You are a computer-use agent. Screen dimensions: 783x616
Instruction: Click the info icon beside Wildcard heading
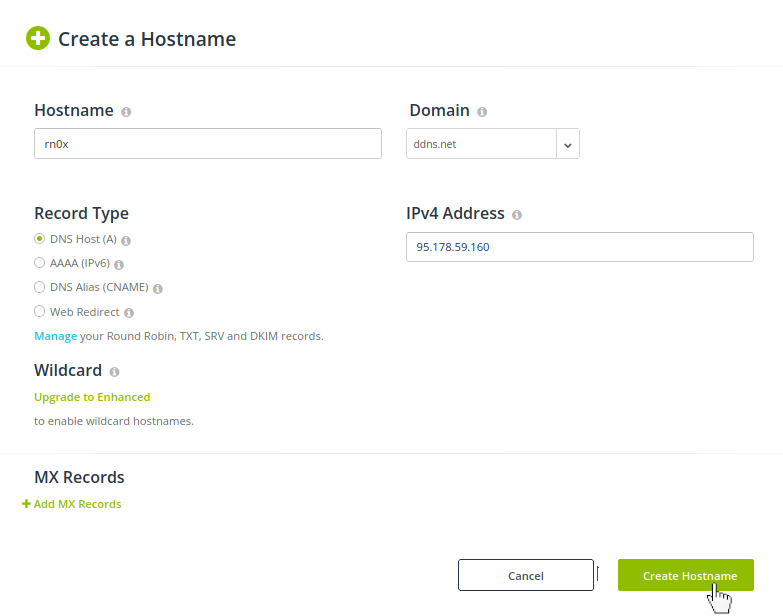(x=114, y=372)
